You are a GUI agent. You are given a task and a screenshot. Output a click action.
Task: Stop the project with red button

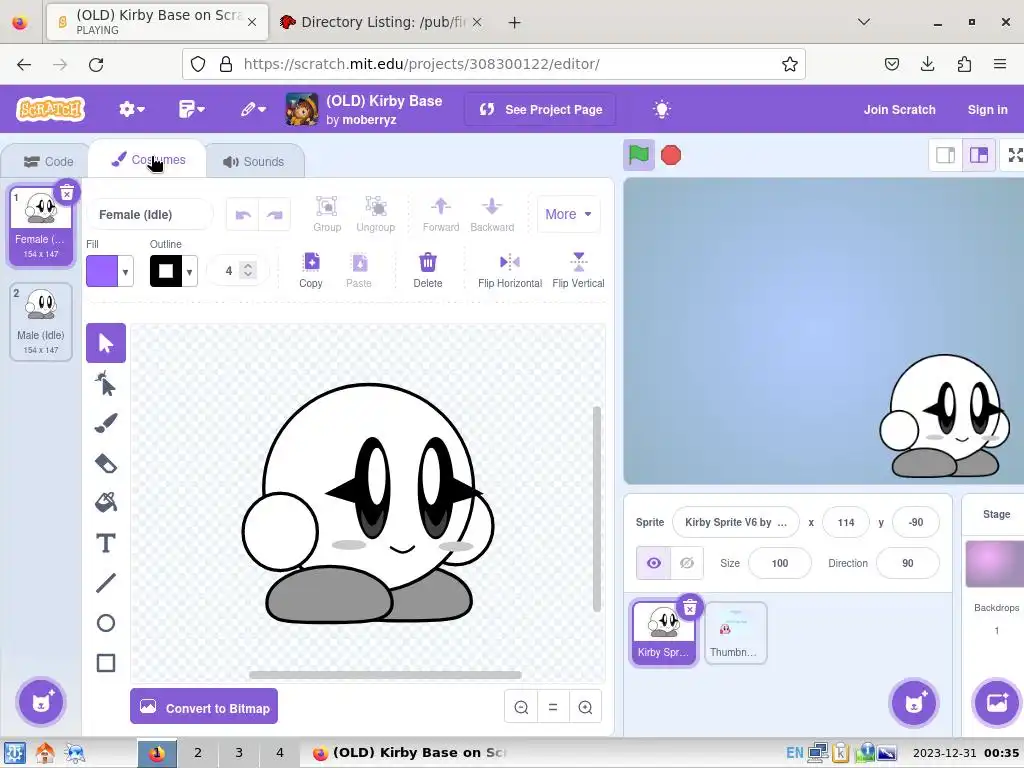[671, 155]
